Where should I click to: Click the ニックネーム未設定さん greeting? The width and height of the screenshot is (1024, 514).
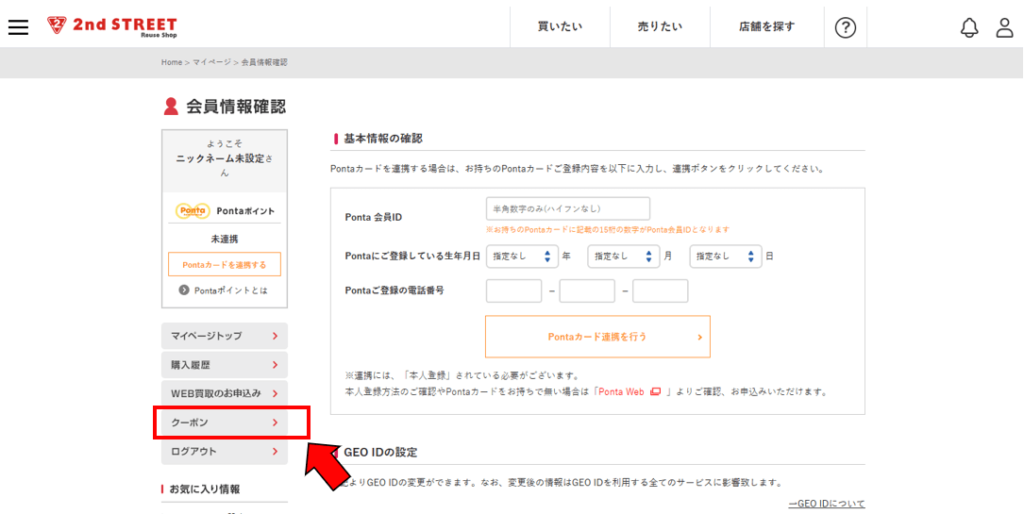coord(224,165)
